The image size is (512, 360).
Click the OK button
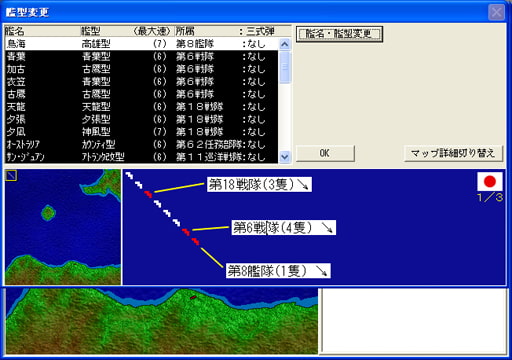click(325, 153)
